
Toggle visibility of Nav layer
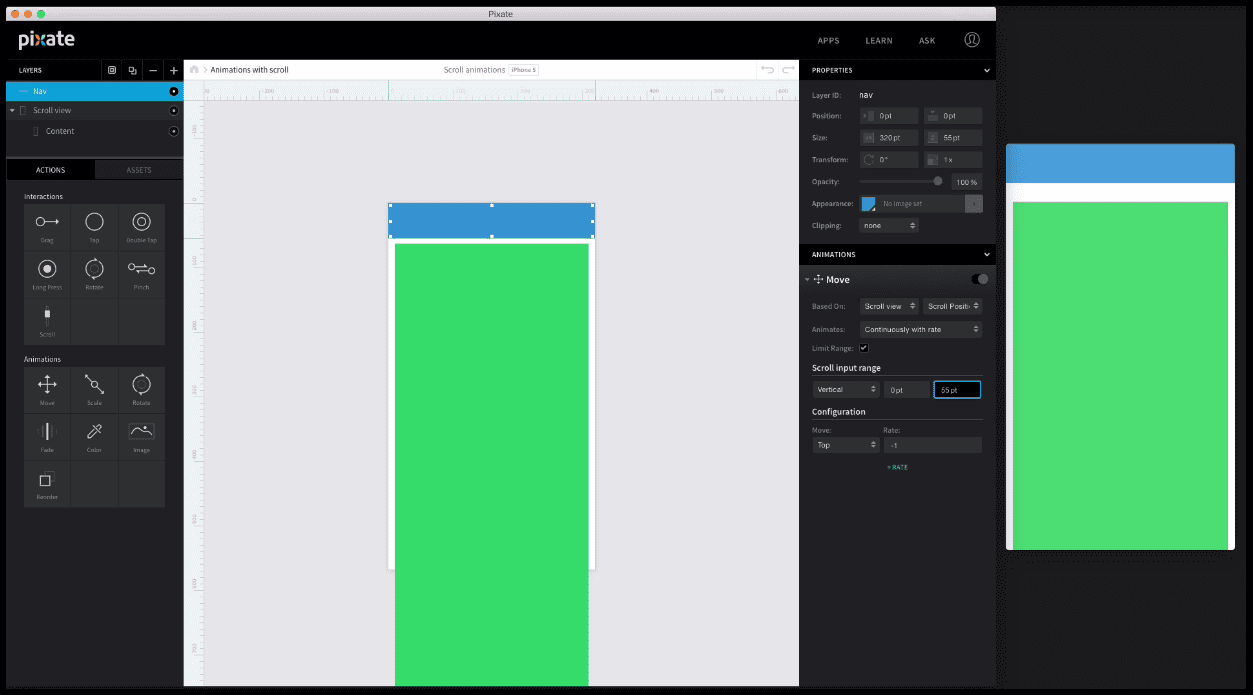[173, 91]
